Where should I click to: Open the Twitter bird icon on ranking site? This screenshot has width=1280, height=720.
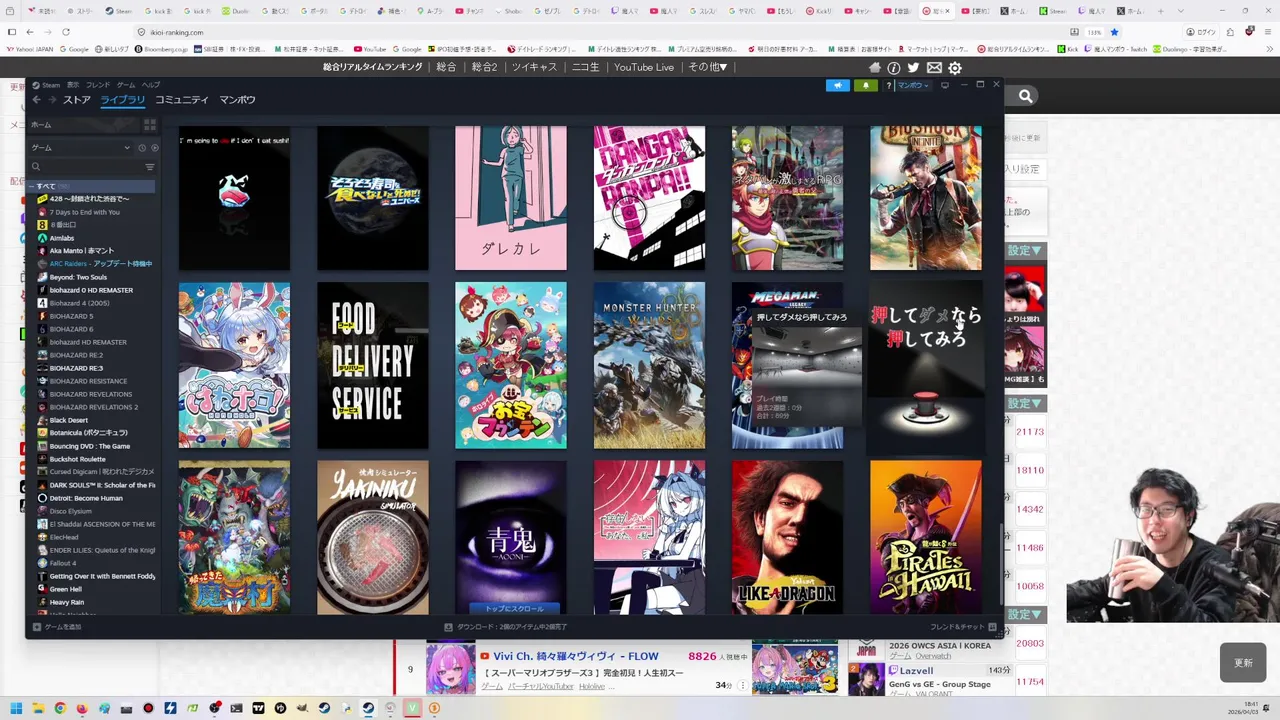[x=913, y=68]
